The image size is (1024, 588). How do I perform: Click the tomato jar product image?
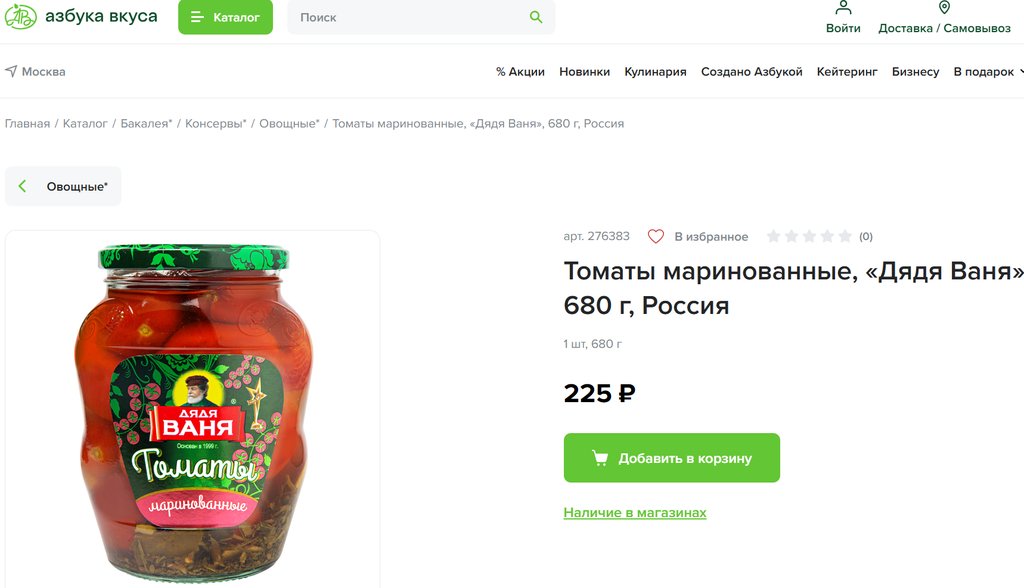(193, 410)
